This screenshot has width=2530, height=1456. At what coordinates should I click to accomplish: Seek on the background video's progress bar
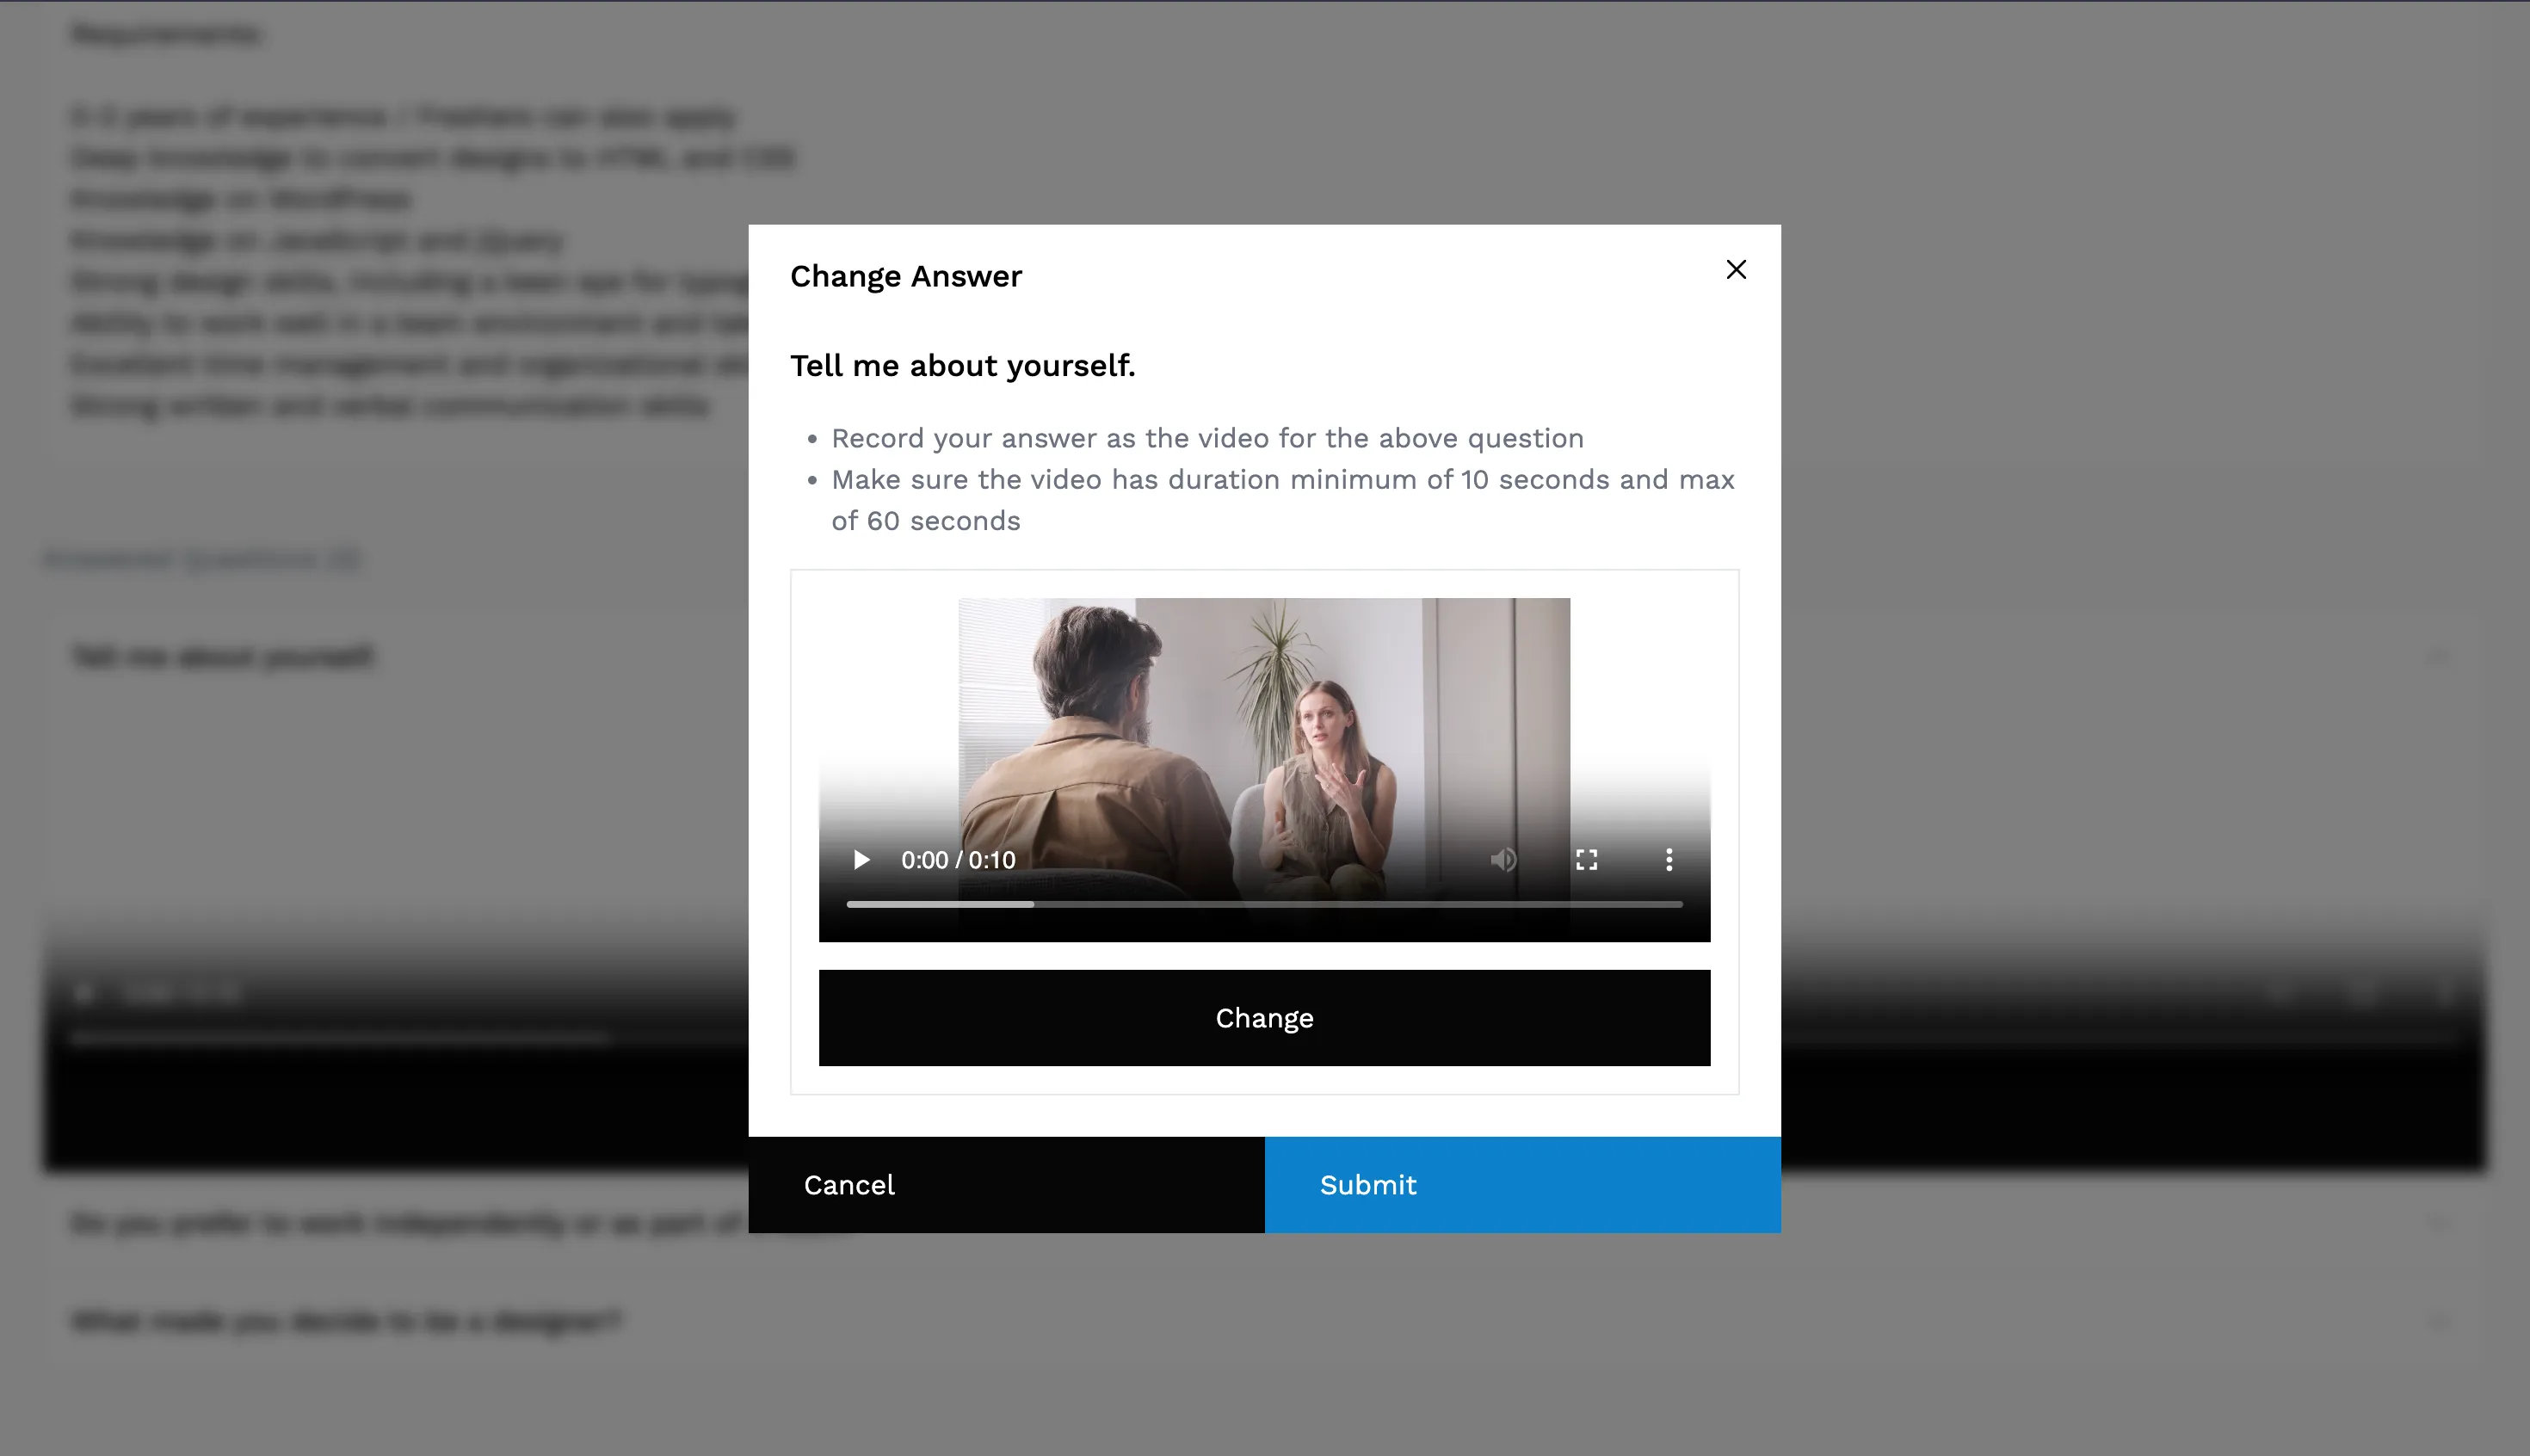tap(1264, 1038)
